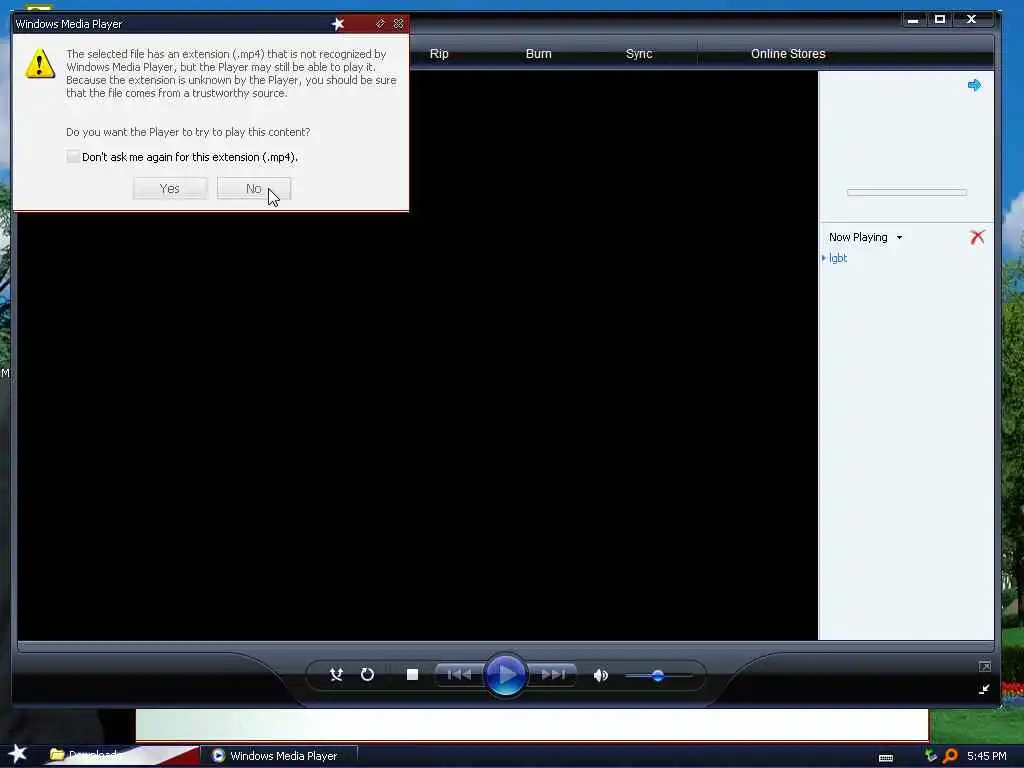Click the Yes button in the dialog
1024x768 pixels.
click(x=170, y=189)
